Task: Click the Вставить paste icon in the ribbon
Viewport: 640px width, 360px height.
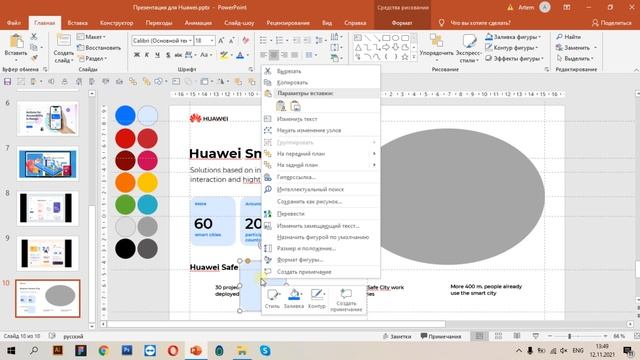Action: (x=16, y=41)
